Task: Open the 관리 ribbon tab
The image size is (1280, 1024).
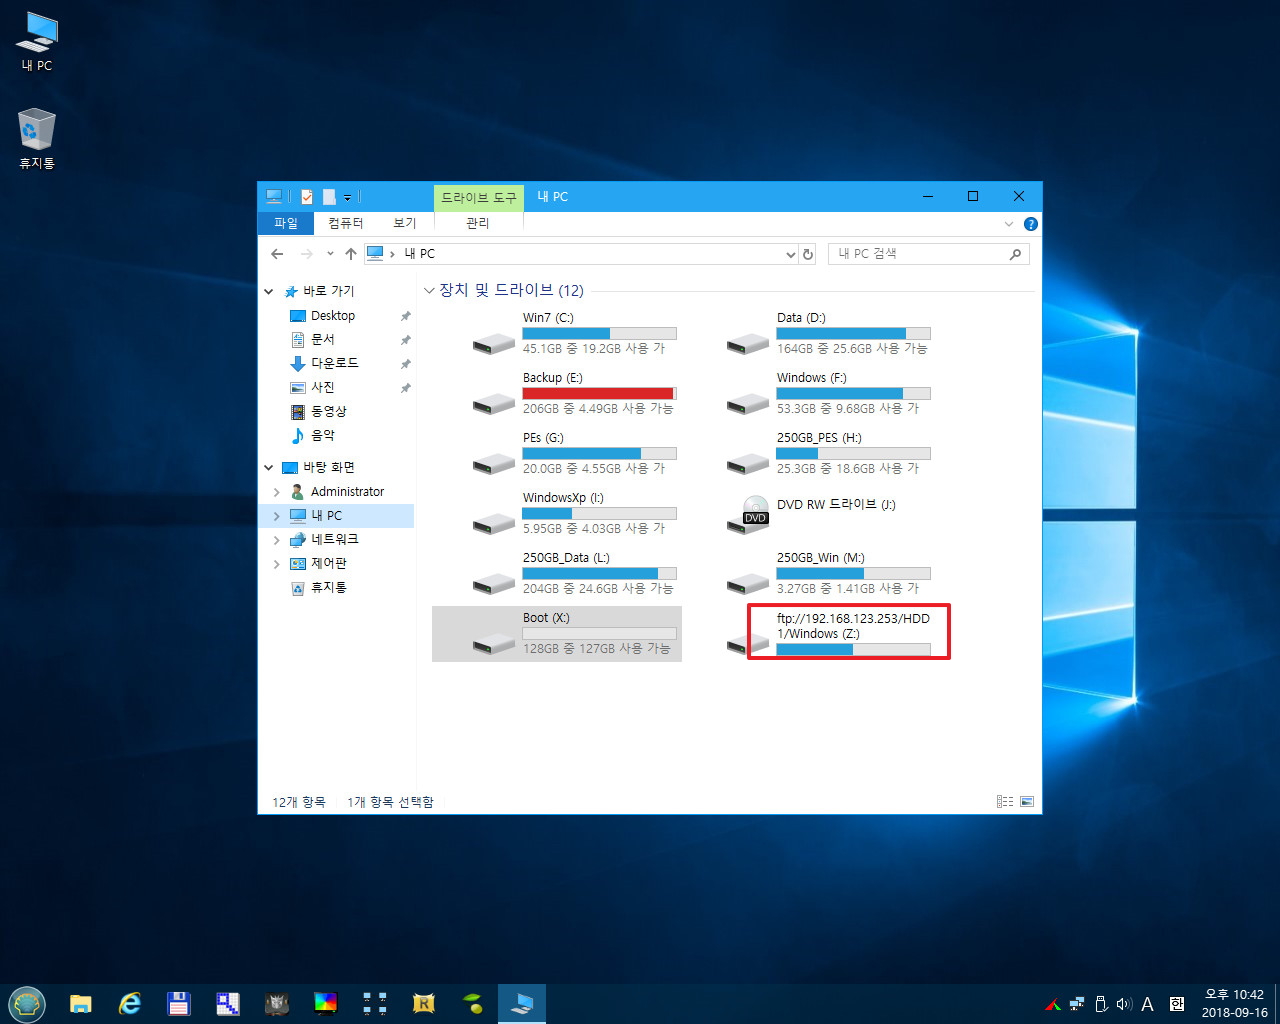Action: point(478,223)
